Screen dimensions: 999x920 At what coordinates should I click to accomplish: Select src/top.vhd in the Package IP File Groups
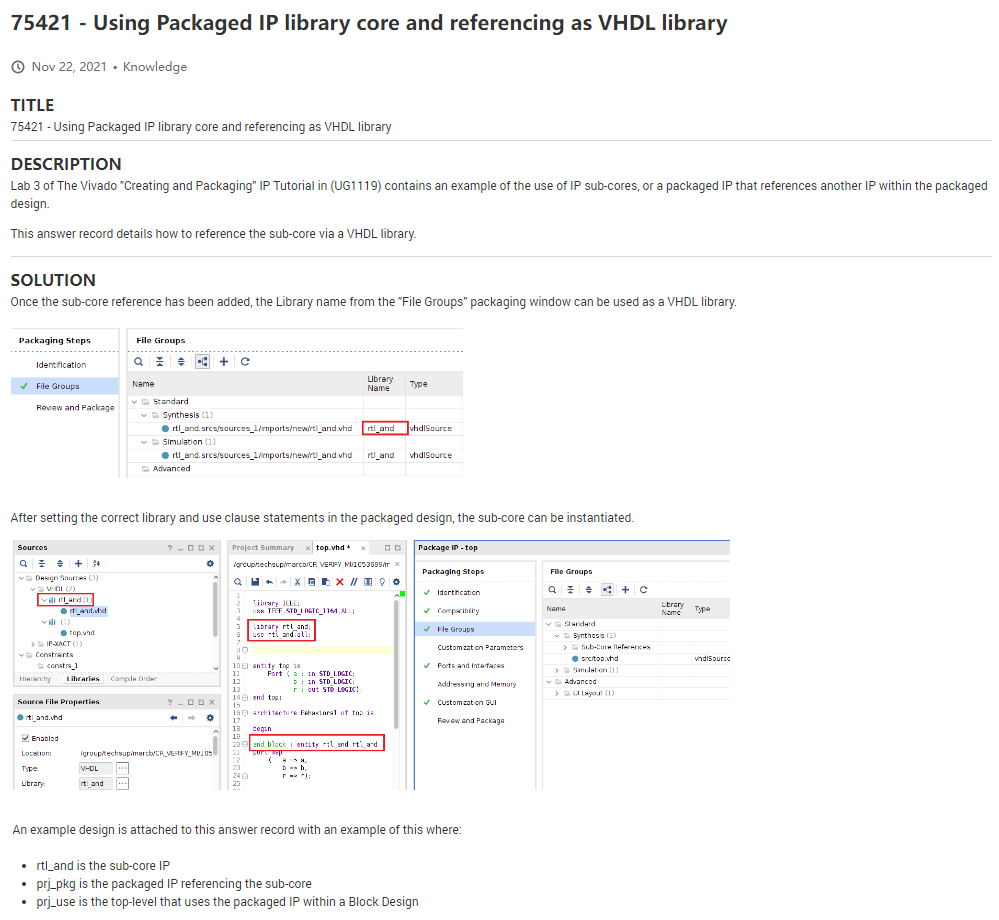pos(600,659)
